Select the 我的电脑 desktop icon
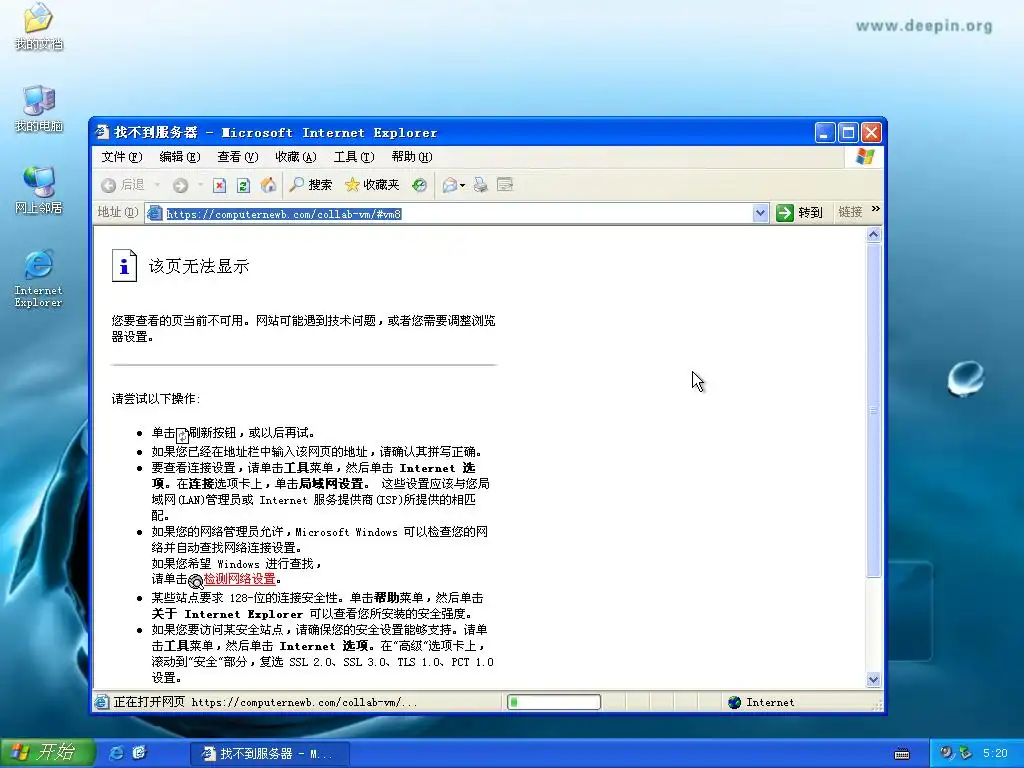Viewport: 1024px width, 768px height. [39, 108]
